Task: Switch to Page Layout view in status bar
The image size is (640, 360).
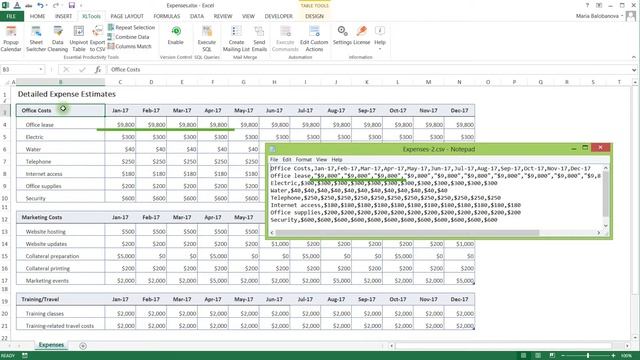Action: (x=538, y=356)
